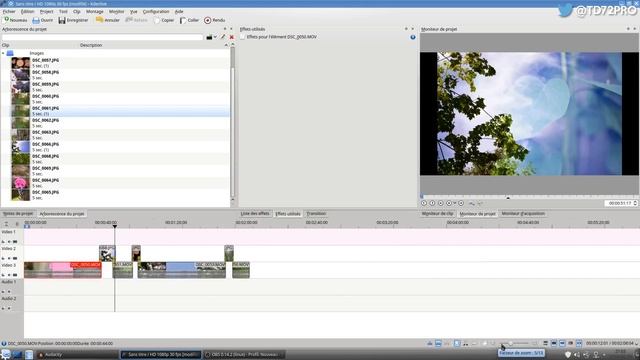Select the red DSC_0050.MOV clip on timeline
Viewport: 640px width, 360px height.
[62, 270]
